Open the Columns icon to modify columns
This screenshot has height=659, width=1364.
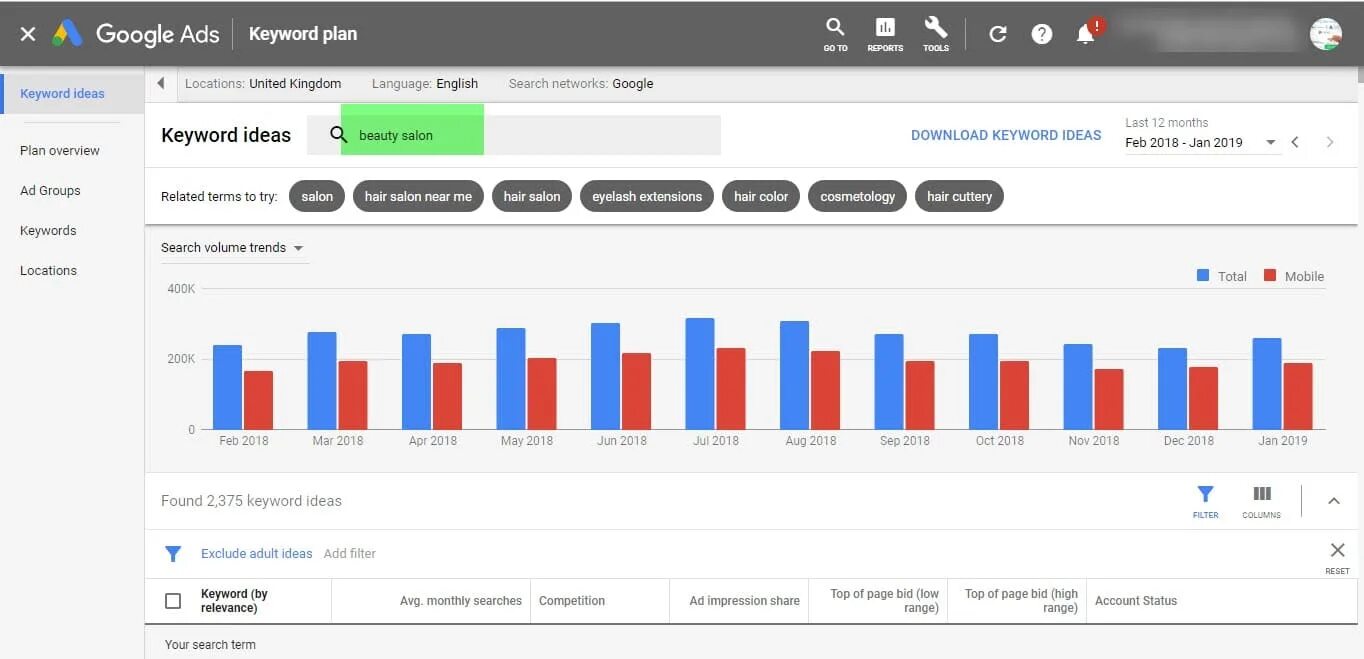click(x=1260, y=495)
